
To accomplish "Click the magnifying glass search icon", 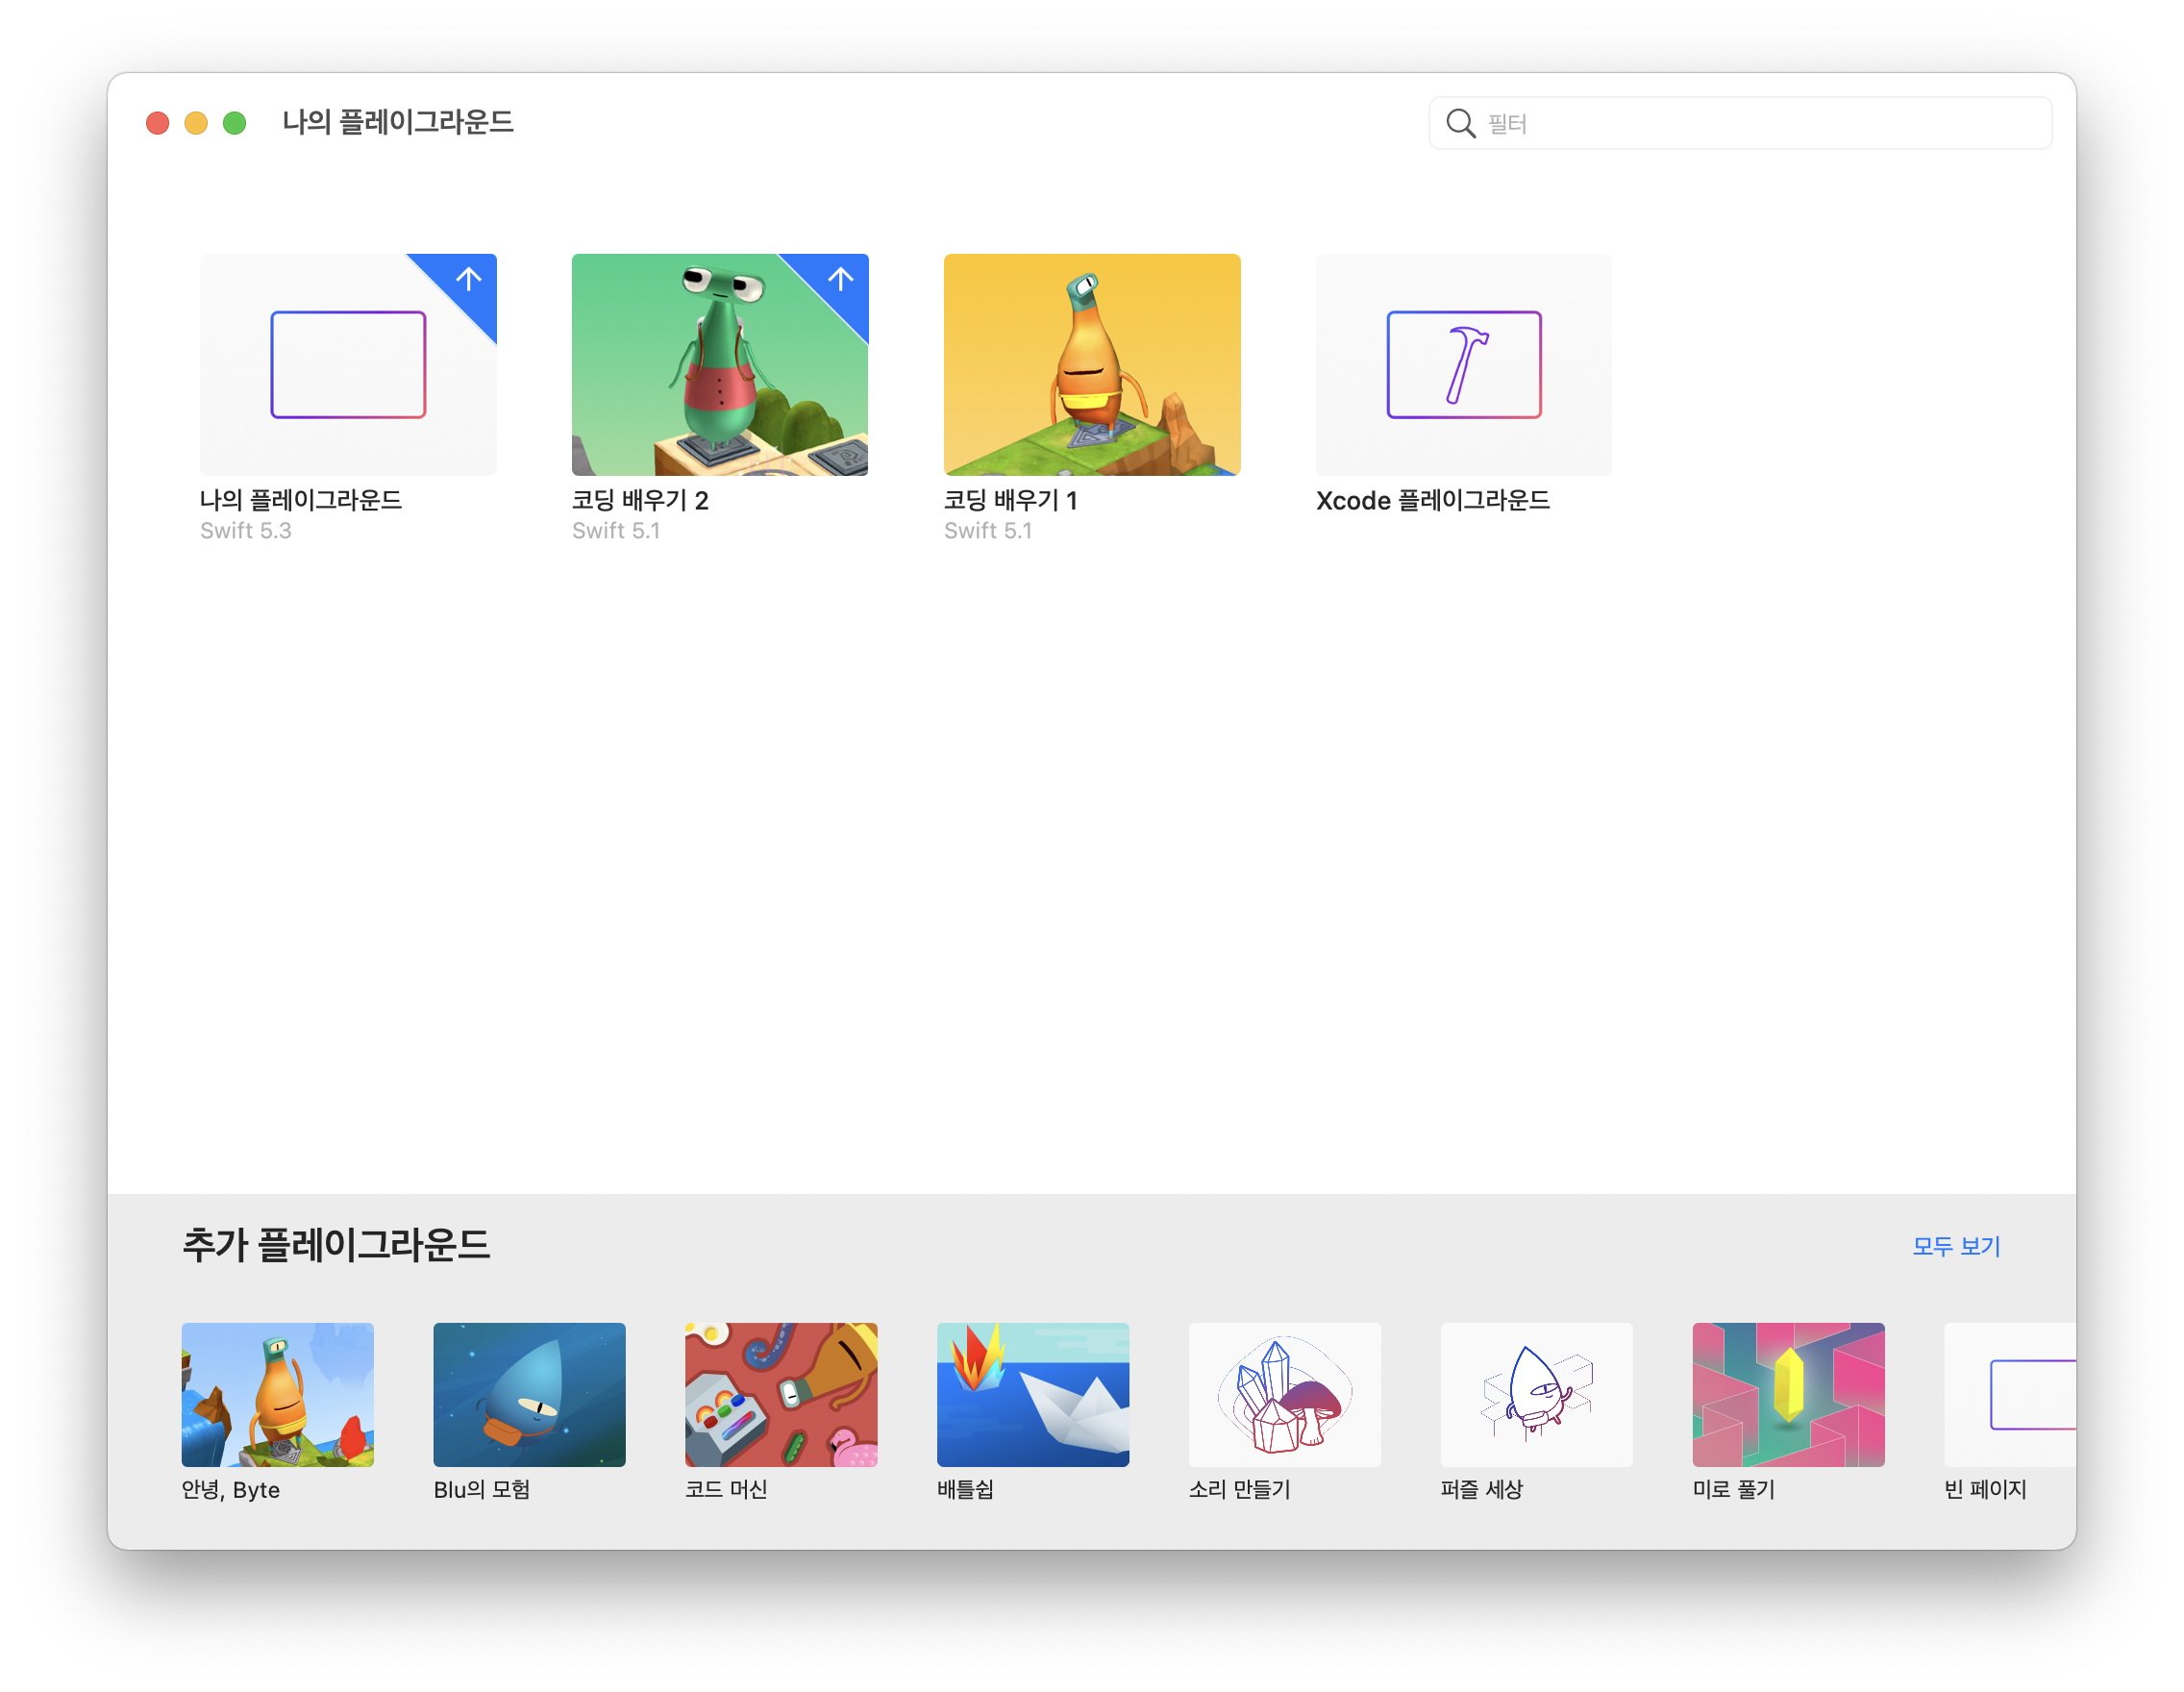I will (1460, 123).
